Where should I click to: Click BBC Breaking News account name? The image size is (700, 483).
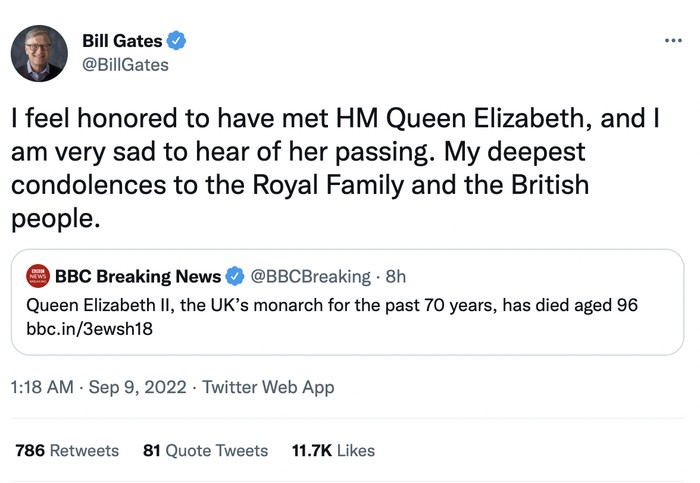coord(138,276)
